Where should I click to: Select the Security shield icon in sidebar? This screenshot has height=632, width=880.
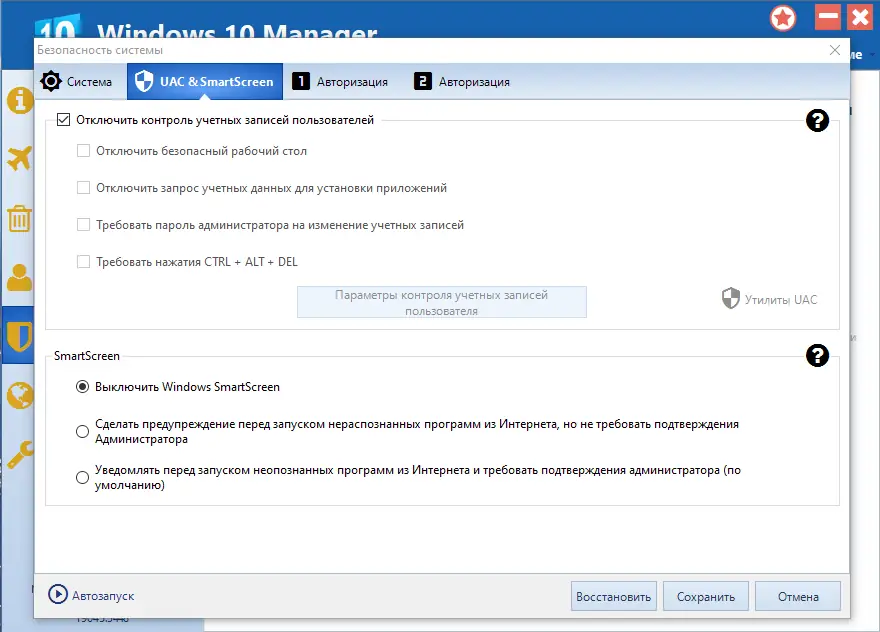(x=18, y=337)
